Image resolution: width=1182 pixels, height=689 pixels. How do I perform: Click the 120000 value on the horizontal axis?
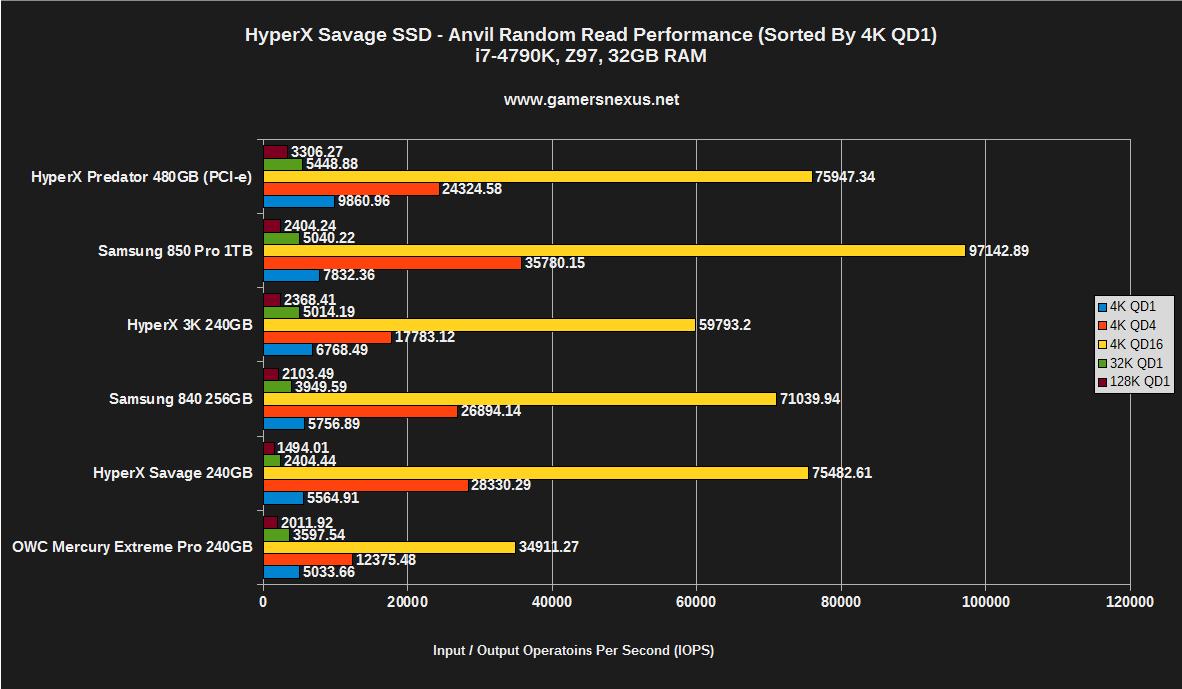click(1130, 602)
